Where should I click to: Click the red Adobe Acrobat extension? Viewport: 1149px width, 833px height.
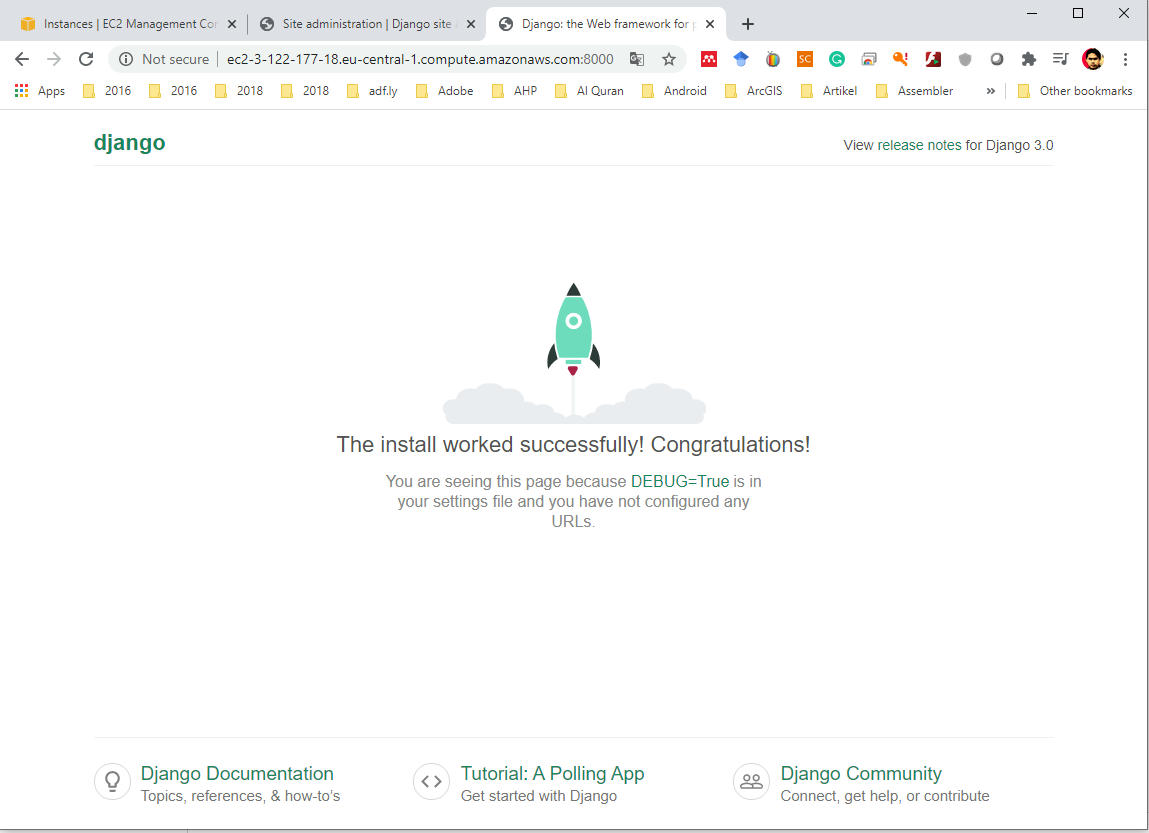point(933,59)
